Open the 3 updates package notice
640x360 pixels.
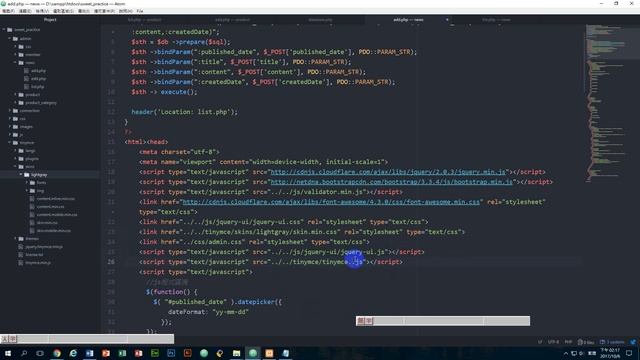coord(612,342)
